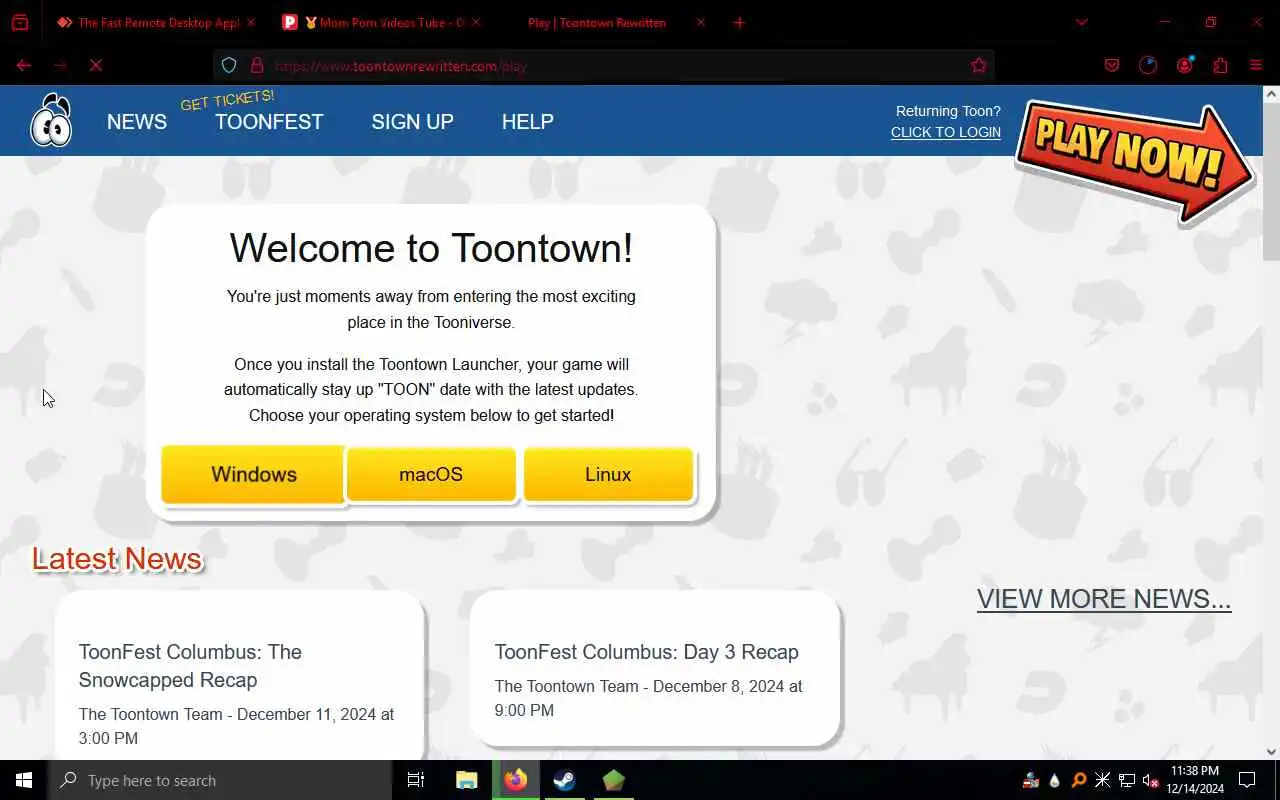Follow the VIEW MORE NEWS... link
Screen dimensions: 1280x800
(x=1104, y=598)
